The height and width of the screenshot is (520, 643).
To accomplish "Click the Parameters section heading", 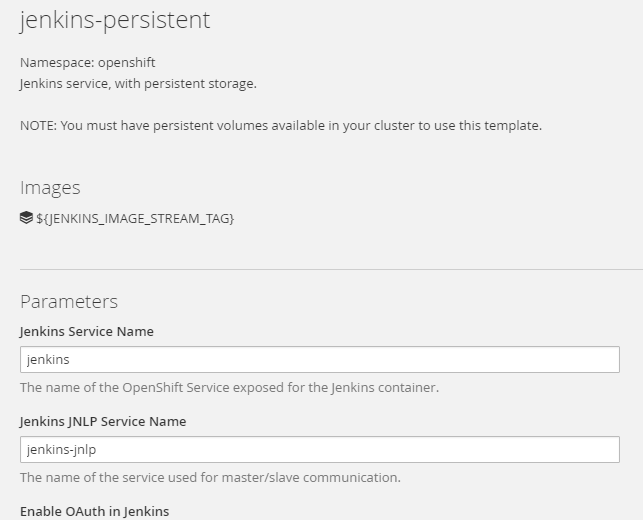I will [x=69, y=301].
